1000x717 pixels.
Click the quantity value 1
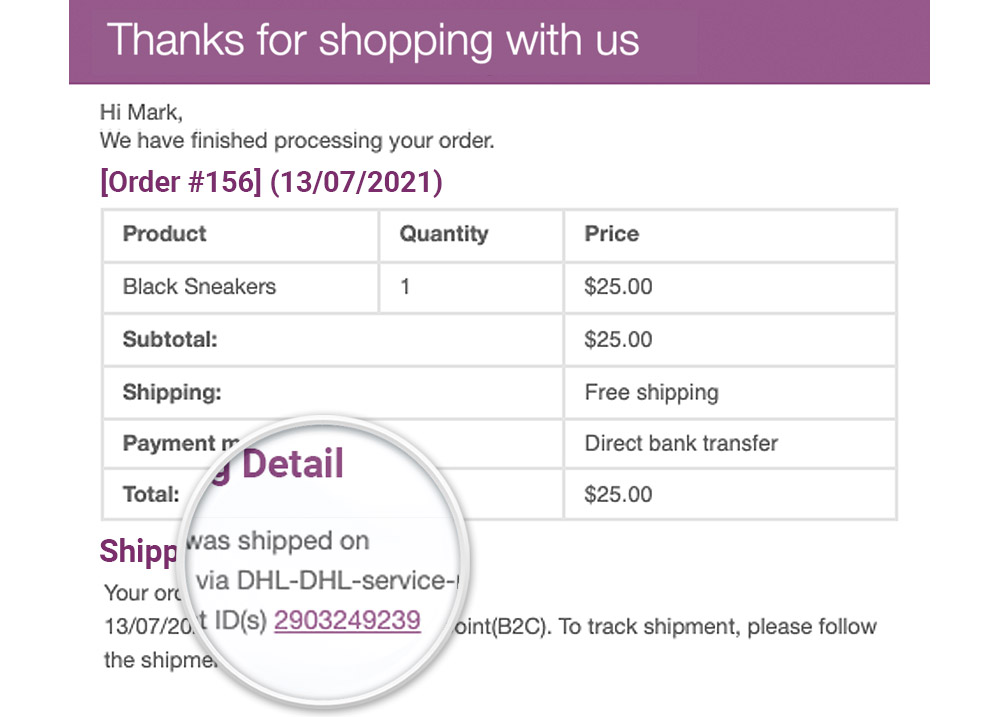(404, 287)
